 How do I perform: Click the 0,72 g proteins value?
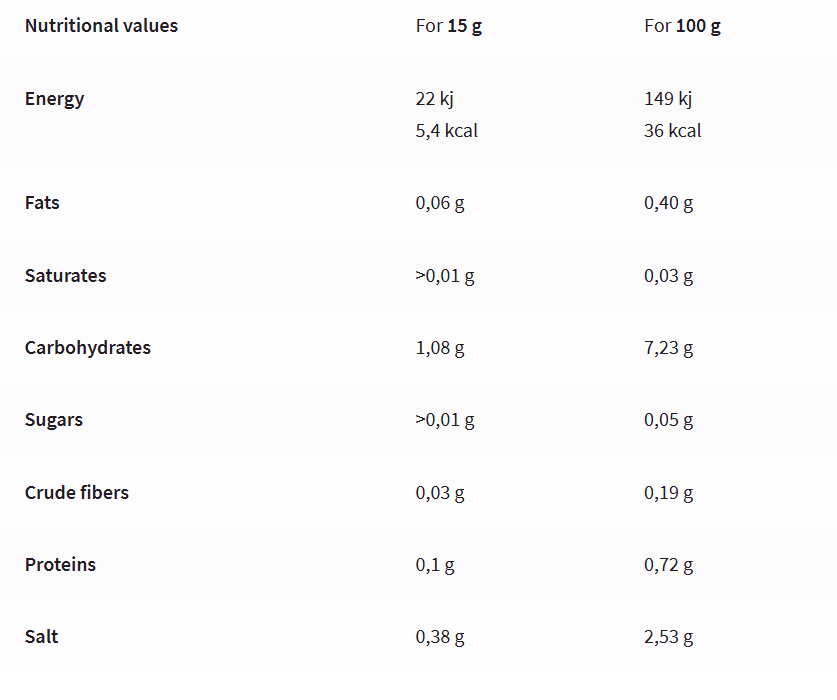[x=668, y=565]
